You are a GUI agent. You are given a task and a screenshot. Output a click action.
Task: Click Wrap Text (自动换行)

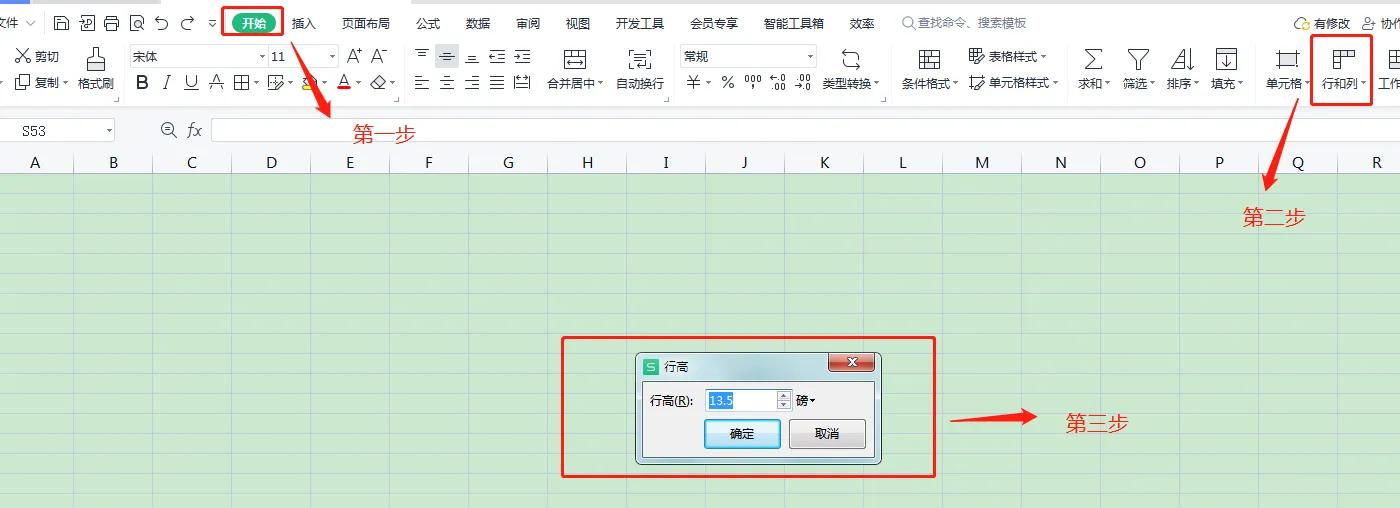point(640,69)
